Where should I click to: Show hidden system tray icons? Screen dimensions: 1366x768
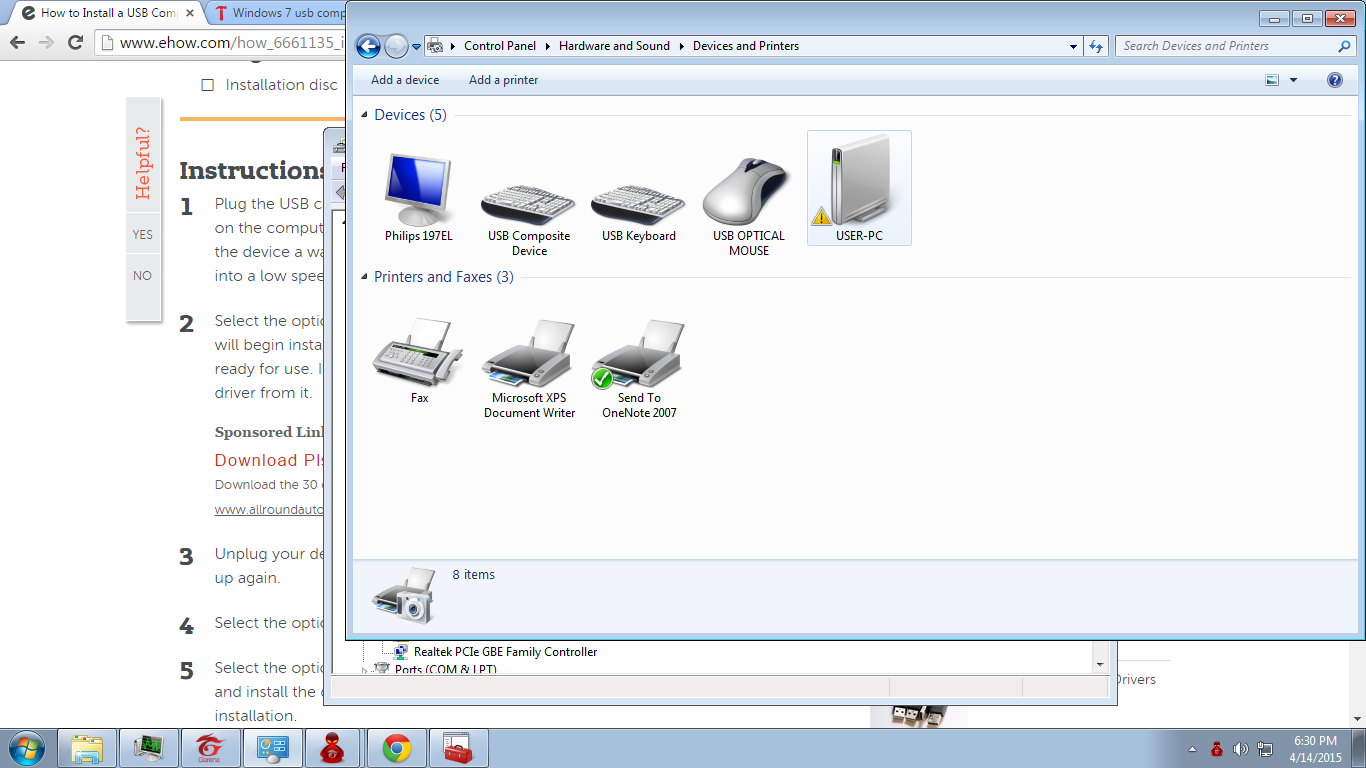(1192, 749)
